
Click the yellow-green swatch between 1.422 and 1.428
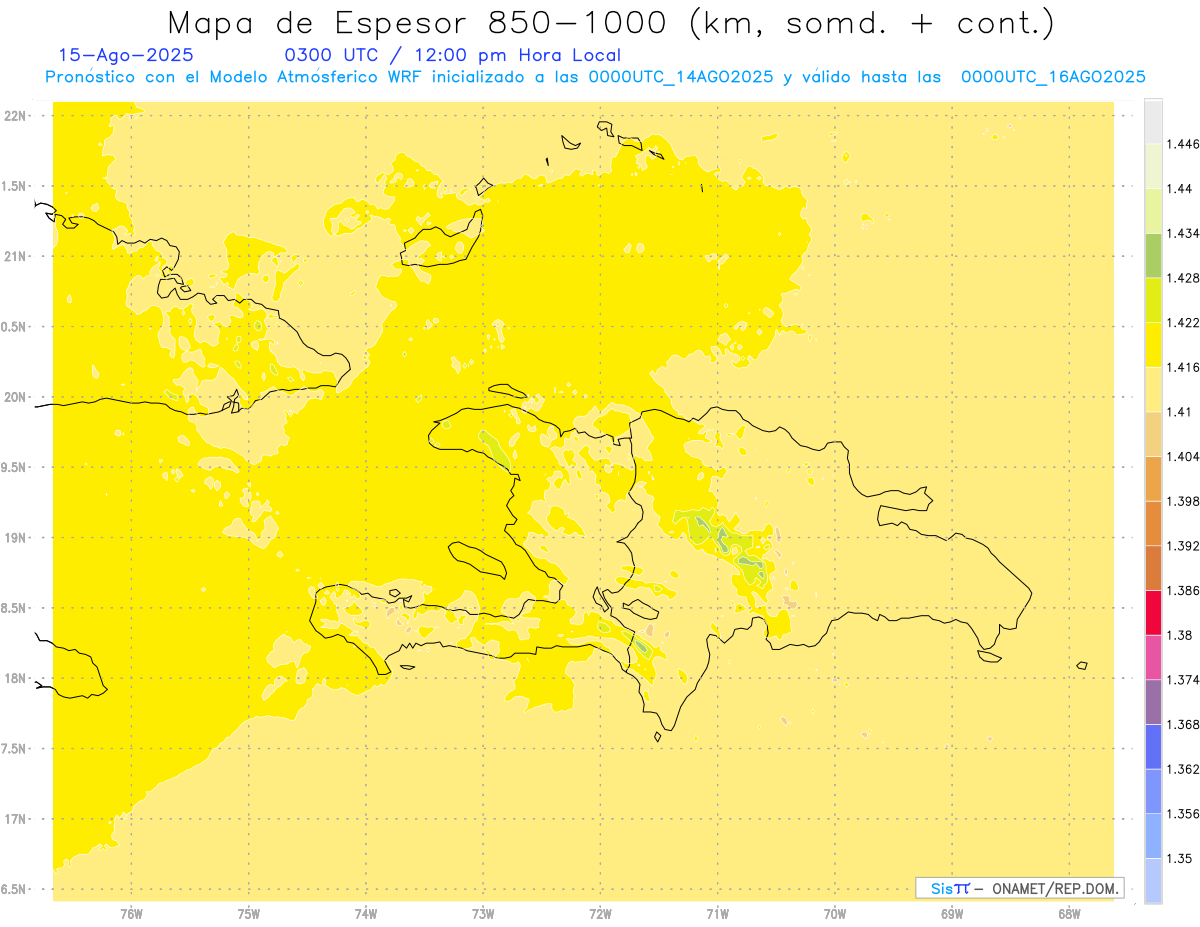click(1153, 300)
